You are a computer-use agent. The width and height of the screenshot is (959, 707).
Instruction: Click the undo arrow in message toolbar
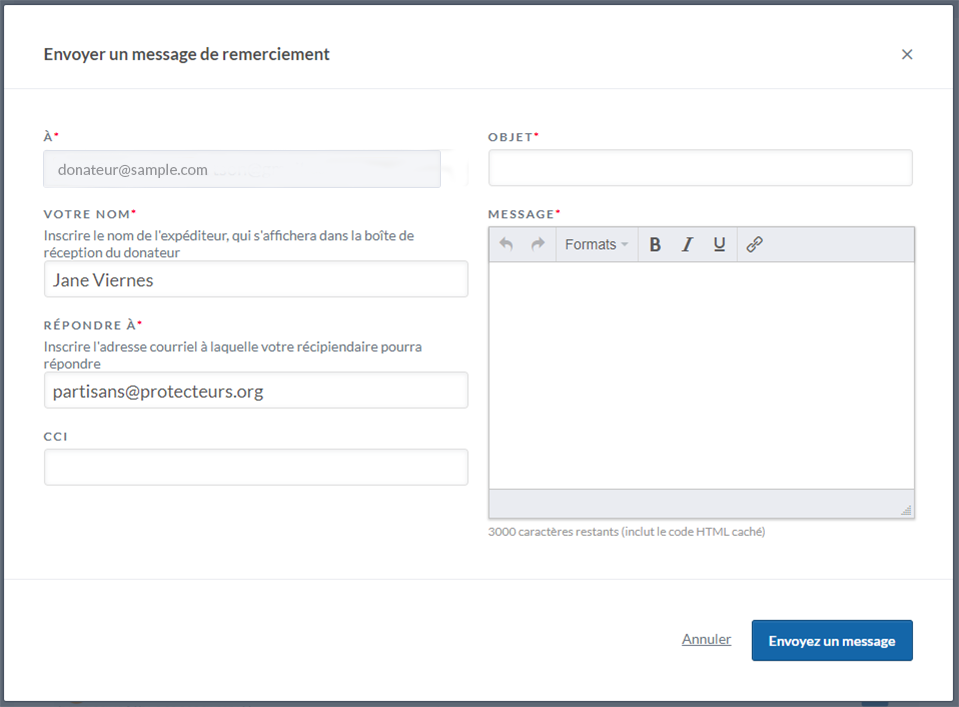point(506,244)
